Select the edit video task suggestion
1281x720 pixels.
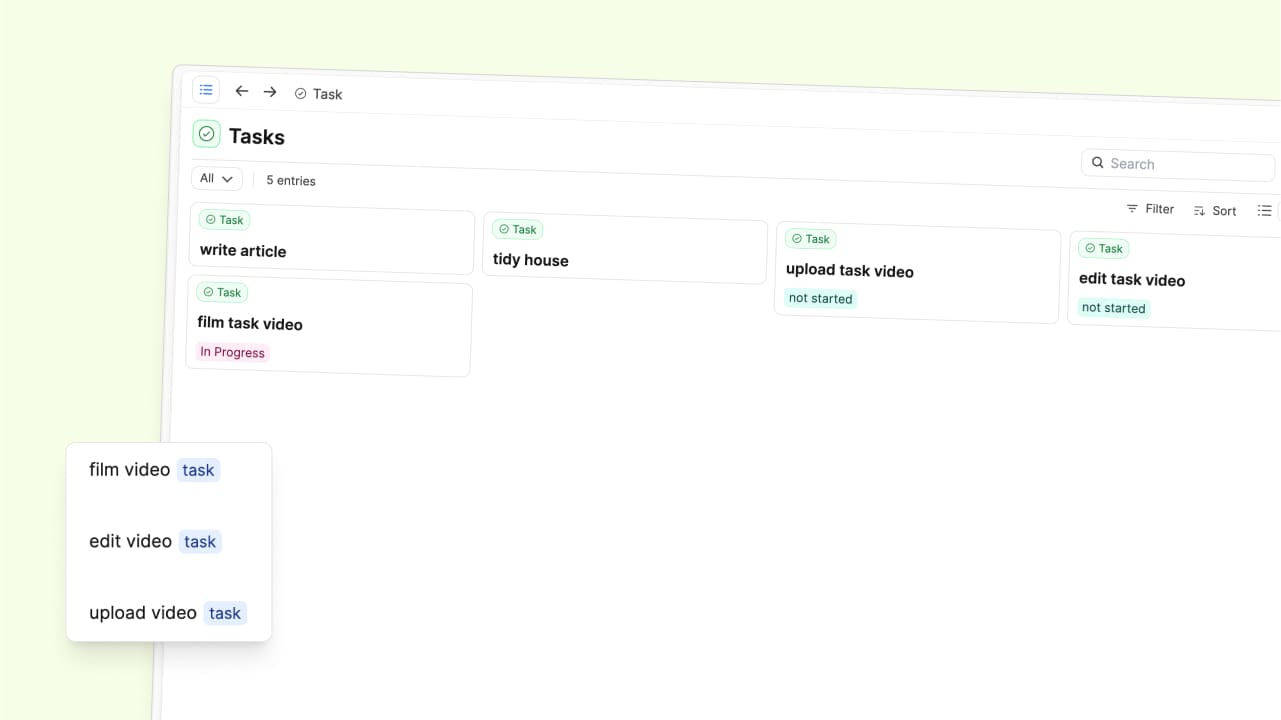pos(131,541)
